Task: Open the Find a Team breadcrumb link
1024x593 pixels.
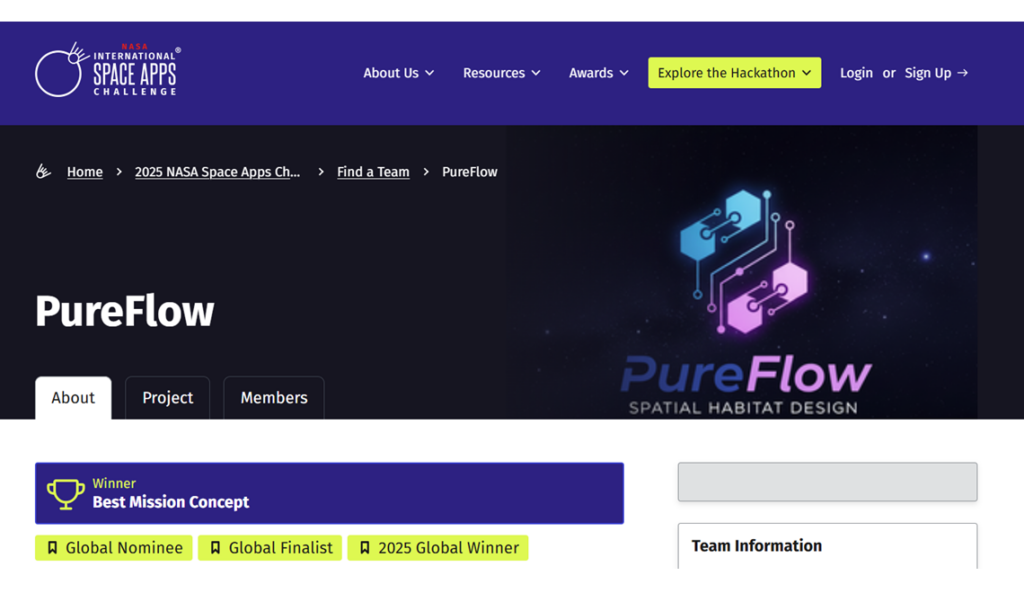Action: point(373,172)
